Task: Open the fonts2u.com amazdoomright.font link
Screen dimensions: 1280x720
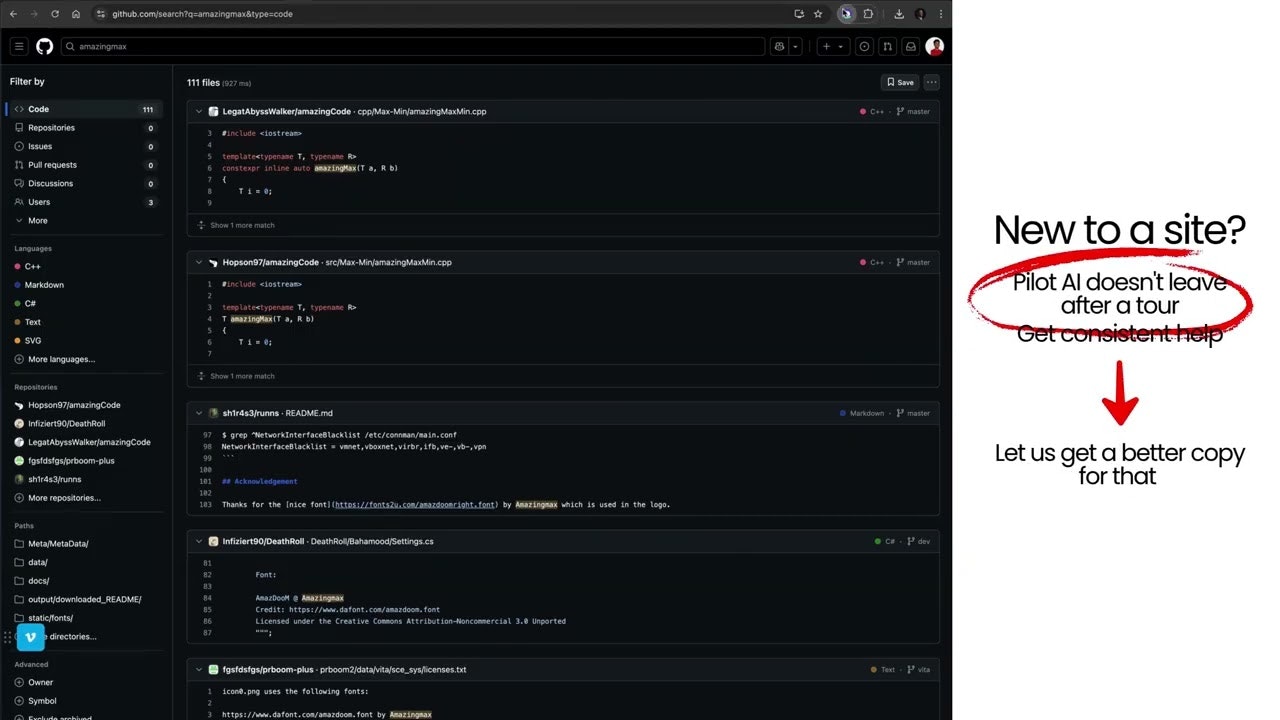Action: coord(415,505)
